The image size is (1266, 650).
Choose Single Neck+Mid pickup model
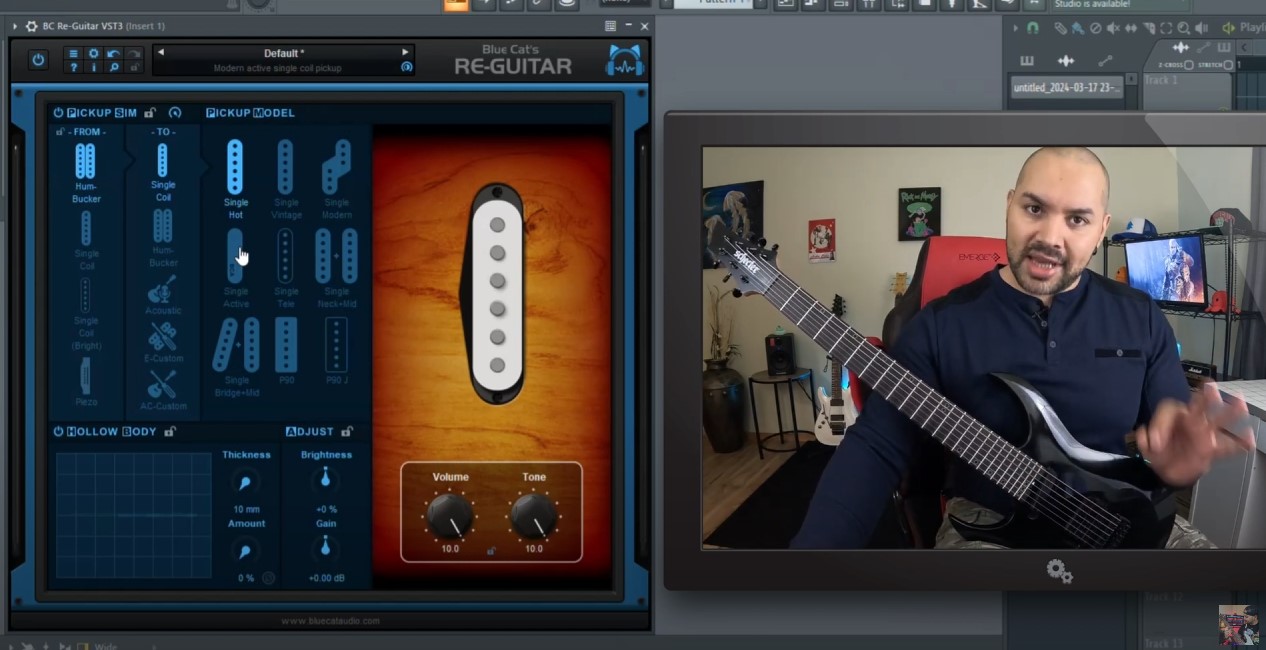coord(337,268)
